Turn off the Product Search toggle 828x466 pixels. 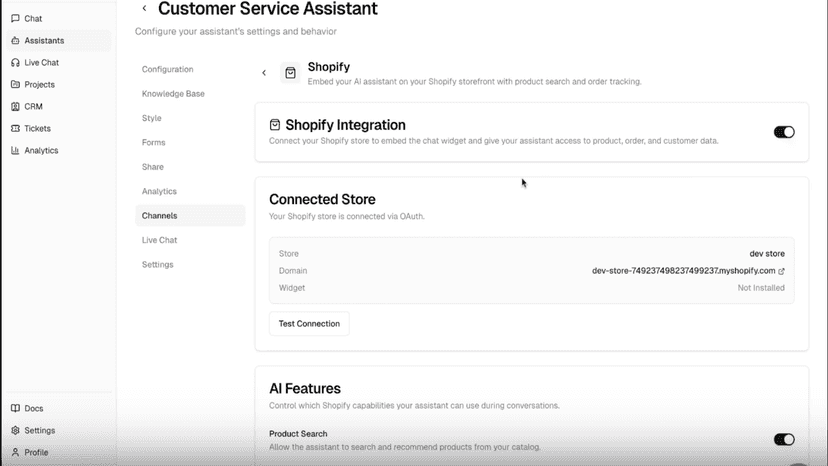click(784, 440)
